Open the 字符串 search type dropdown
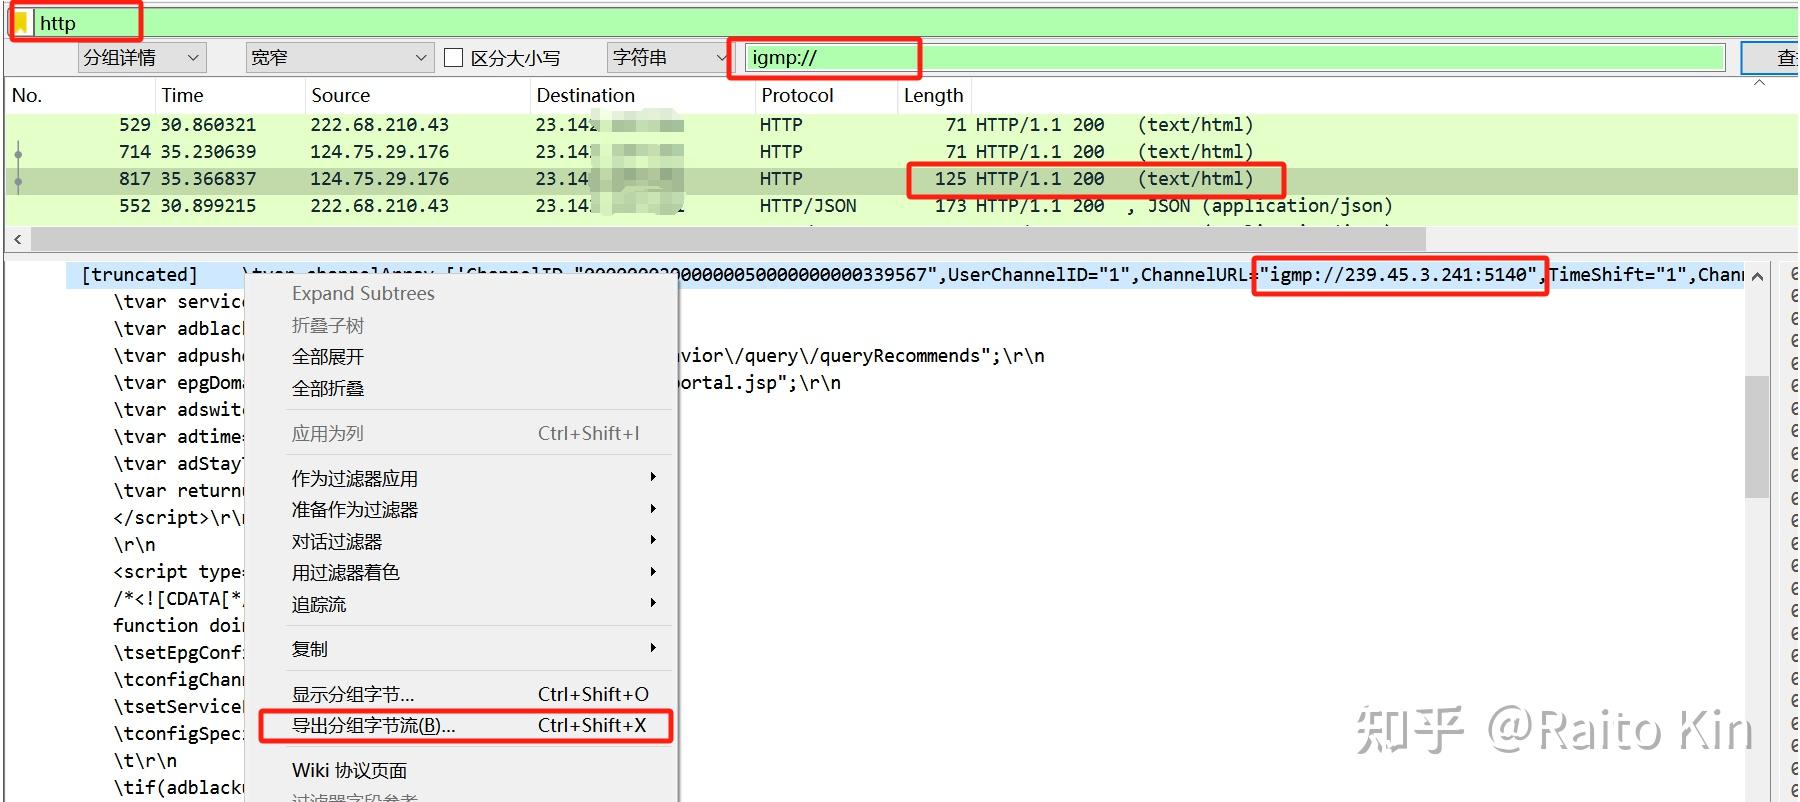 click(x=668, y=58)
